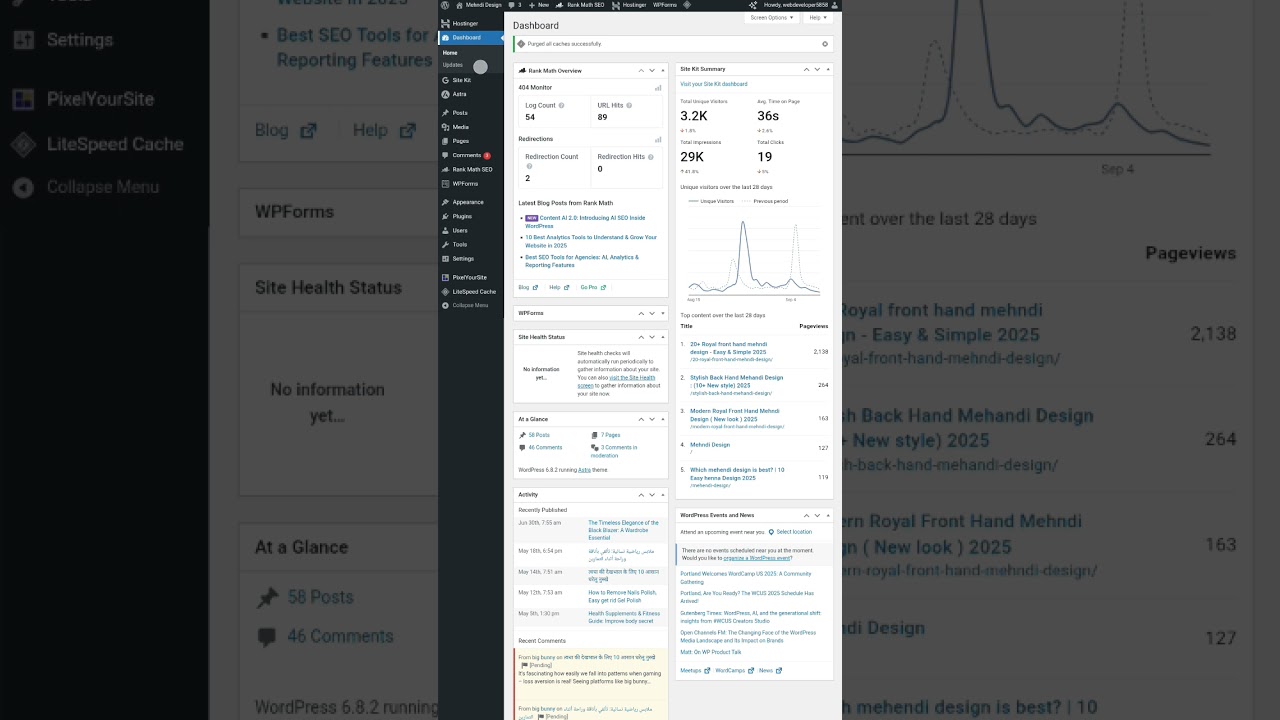Viewport: 1280px width, 720px height.
Task: Open LiteSpeed Cache in sidebar
Action: [x=471, y=291]
